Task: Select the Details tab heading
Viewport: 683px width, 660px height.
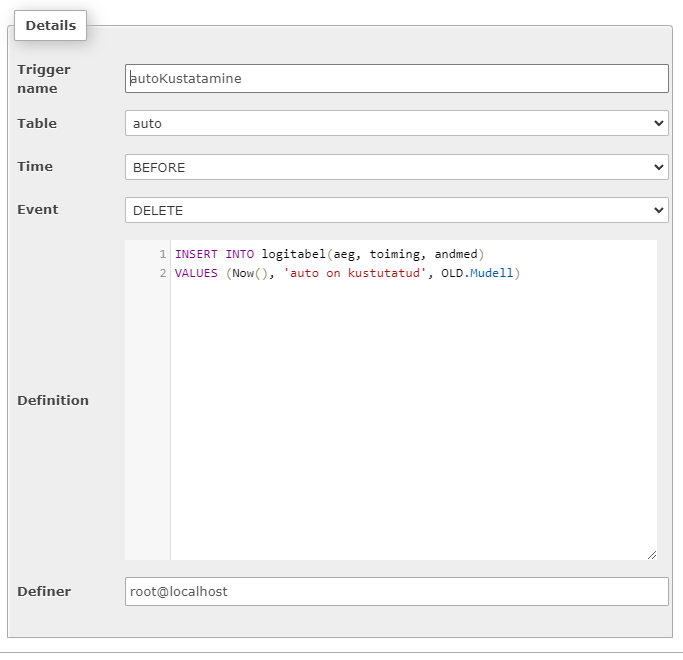Action: click(51, 26)
